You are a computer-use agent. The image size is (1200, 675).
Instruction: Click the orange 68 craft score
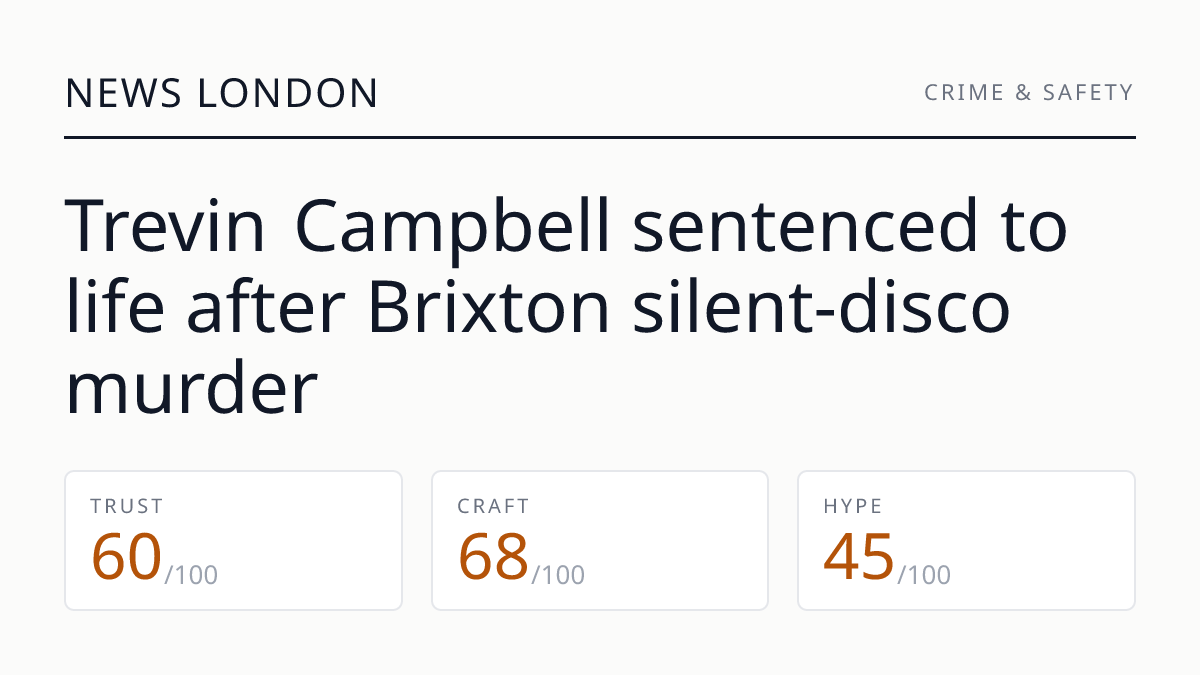(493, 556)
